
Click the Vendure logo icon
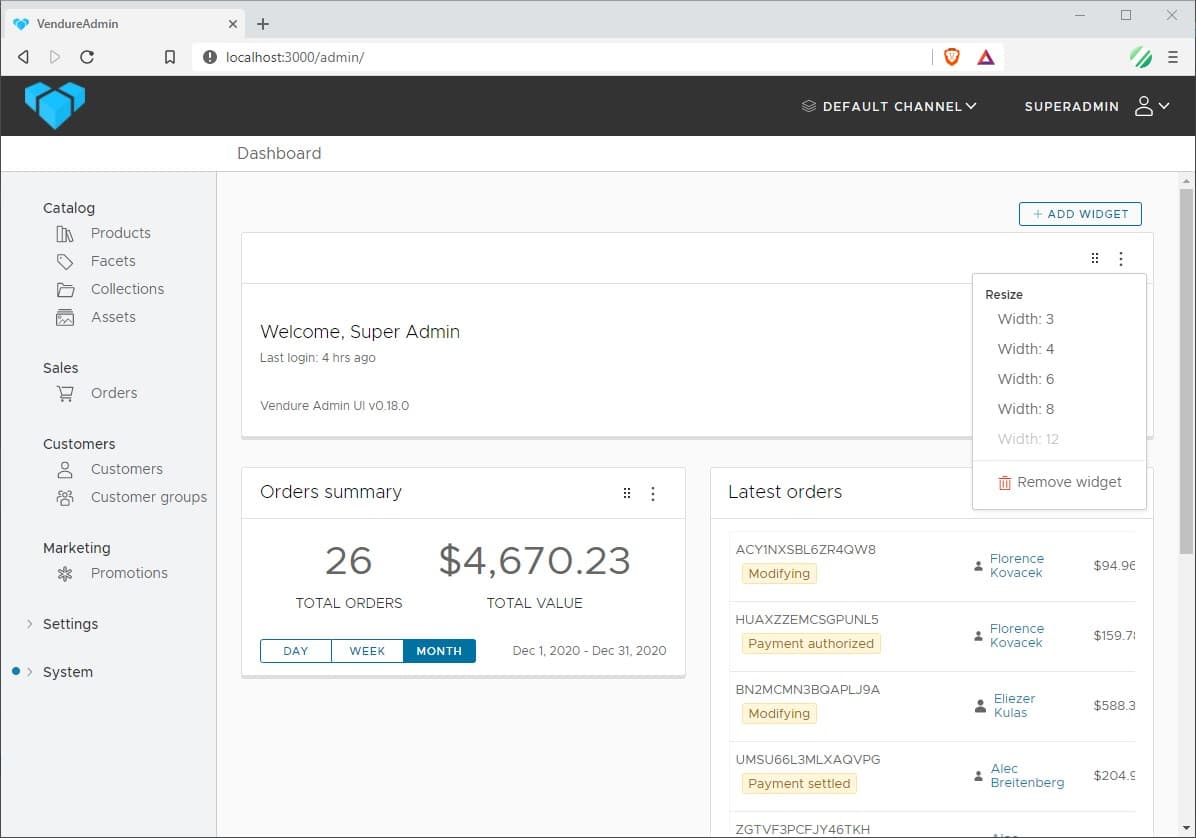click(55, 105)
